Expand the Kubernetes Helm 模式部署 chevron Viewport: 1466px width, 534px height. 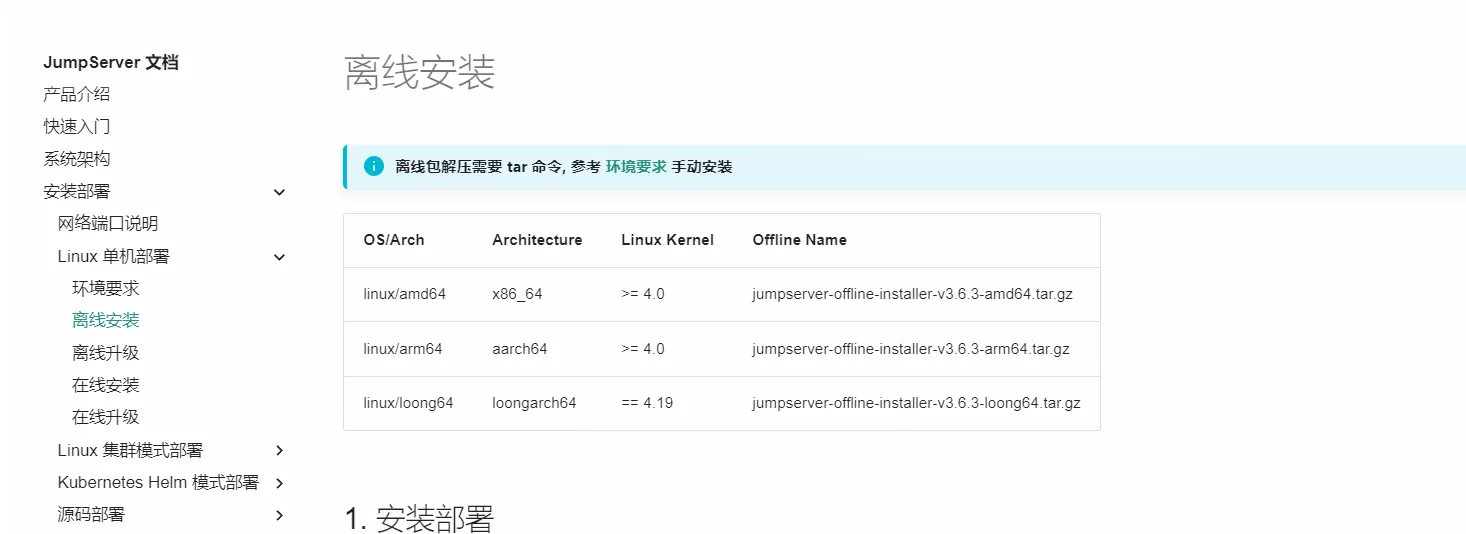point(280,483)
